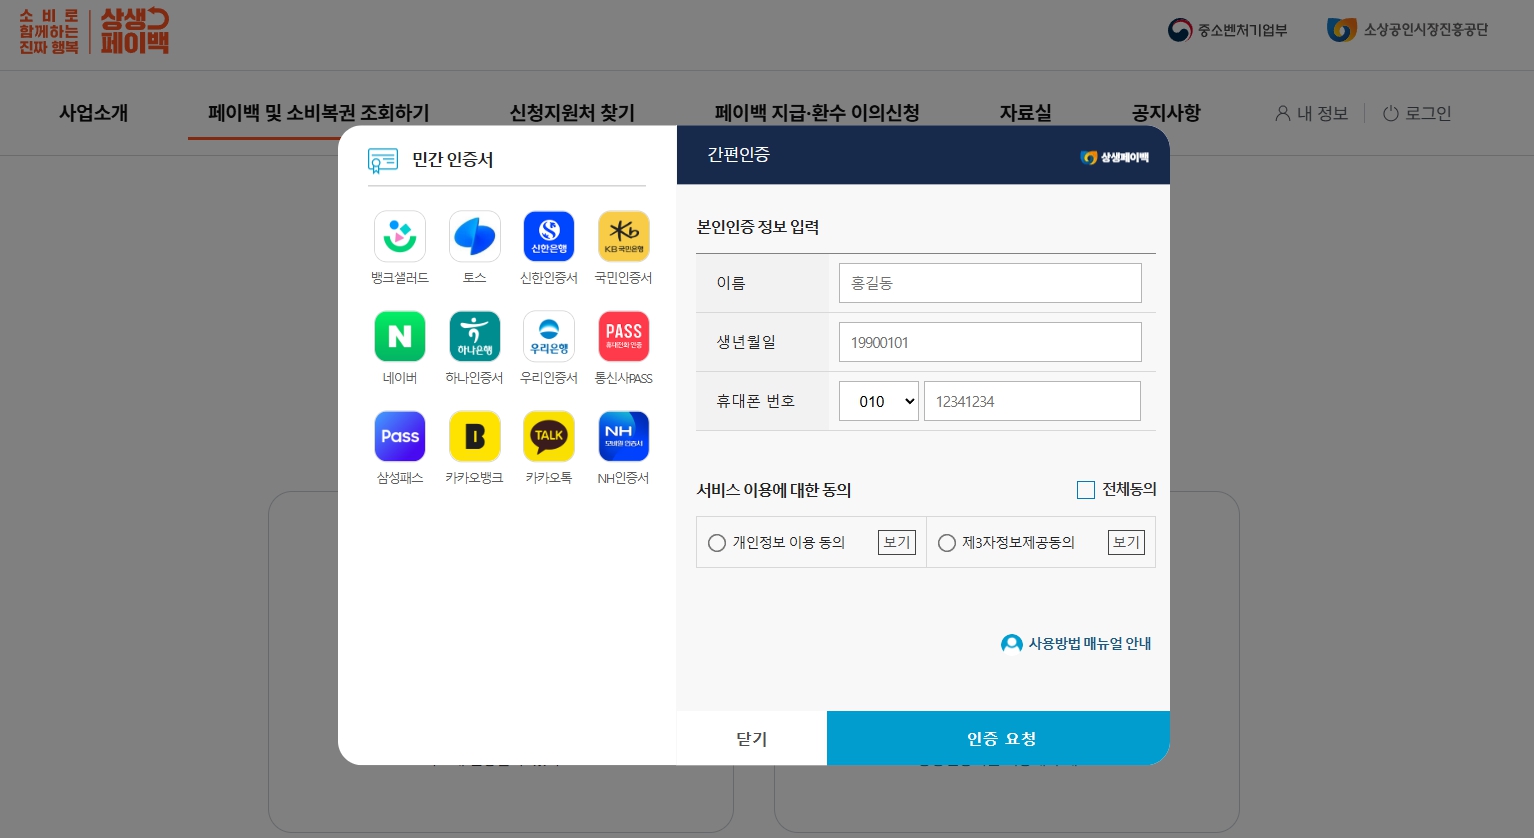Open the 사용방법 매뉴얼 안내 link
The width and height of the screenshot is (1534, 838).
tap(1076, 643)
